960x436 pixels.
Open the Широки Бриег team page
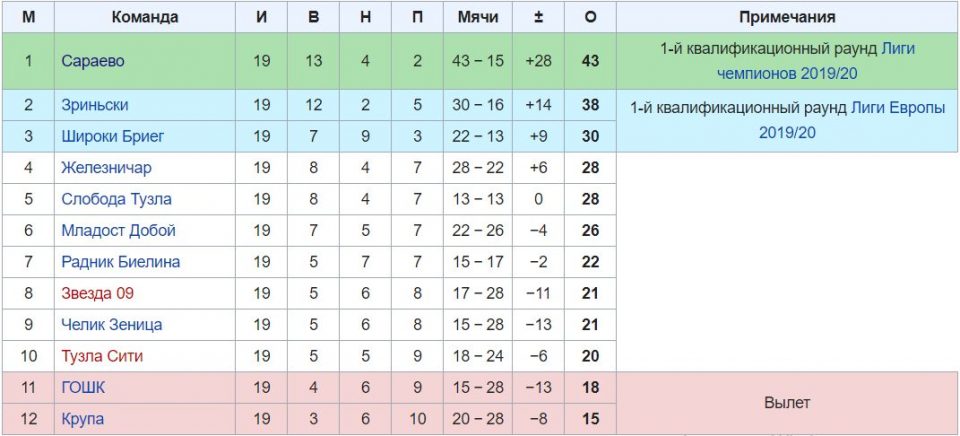click(112, 136)
